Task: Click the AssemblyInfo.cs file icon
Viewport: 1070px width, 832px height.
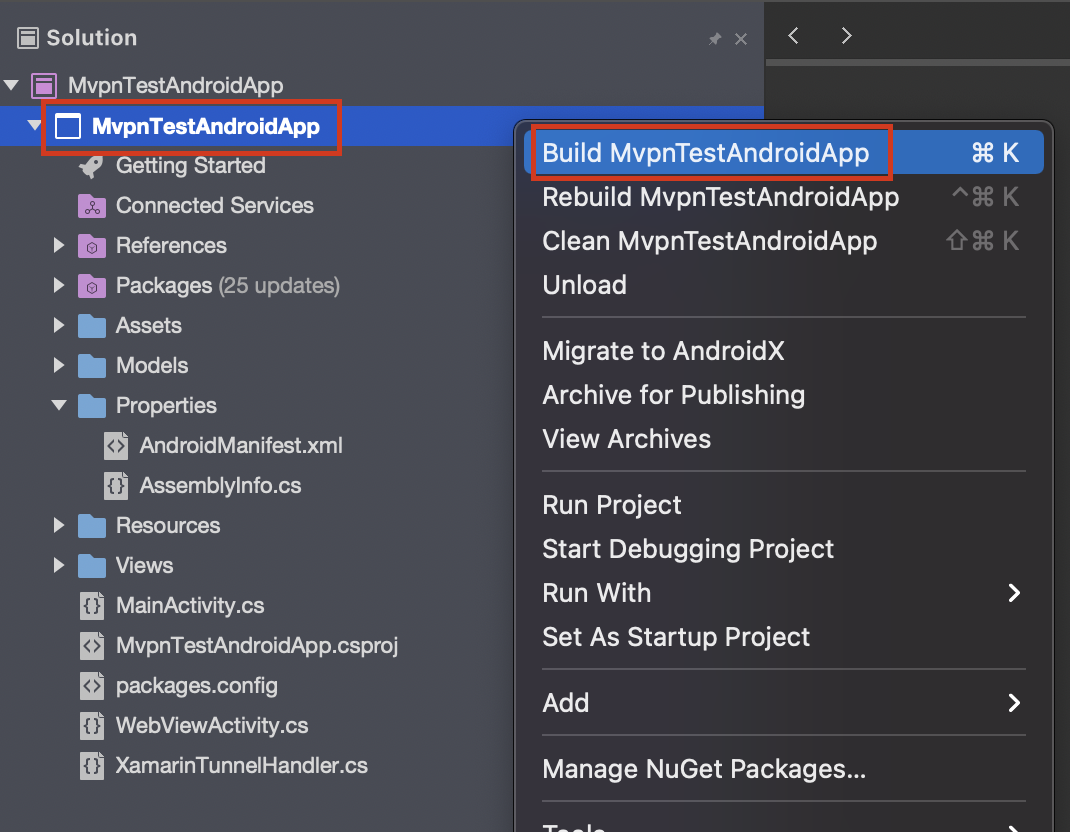Action: coord(116,486)
